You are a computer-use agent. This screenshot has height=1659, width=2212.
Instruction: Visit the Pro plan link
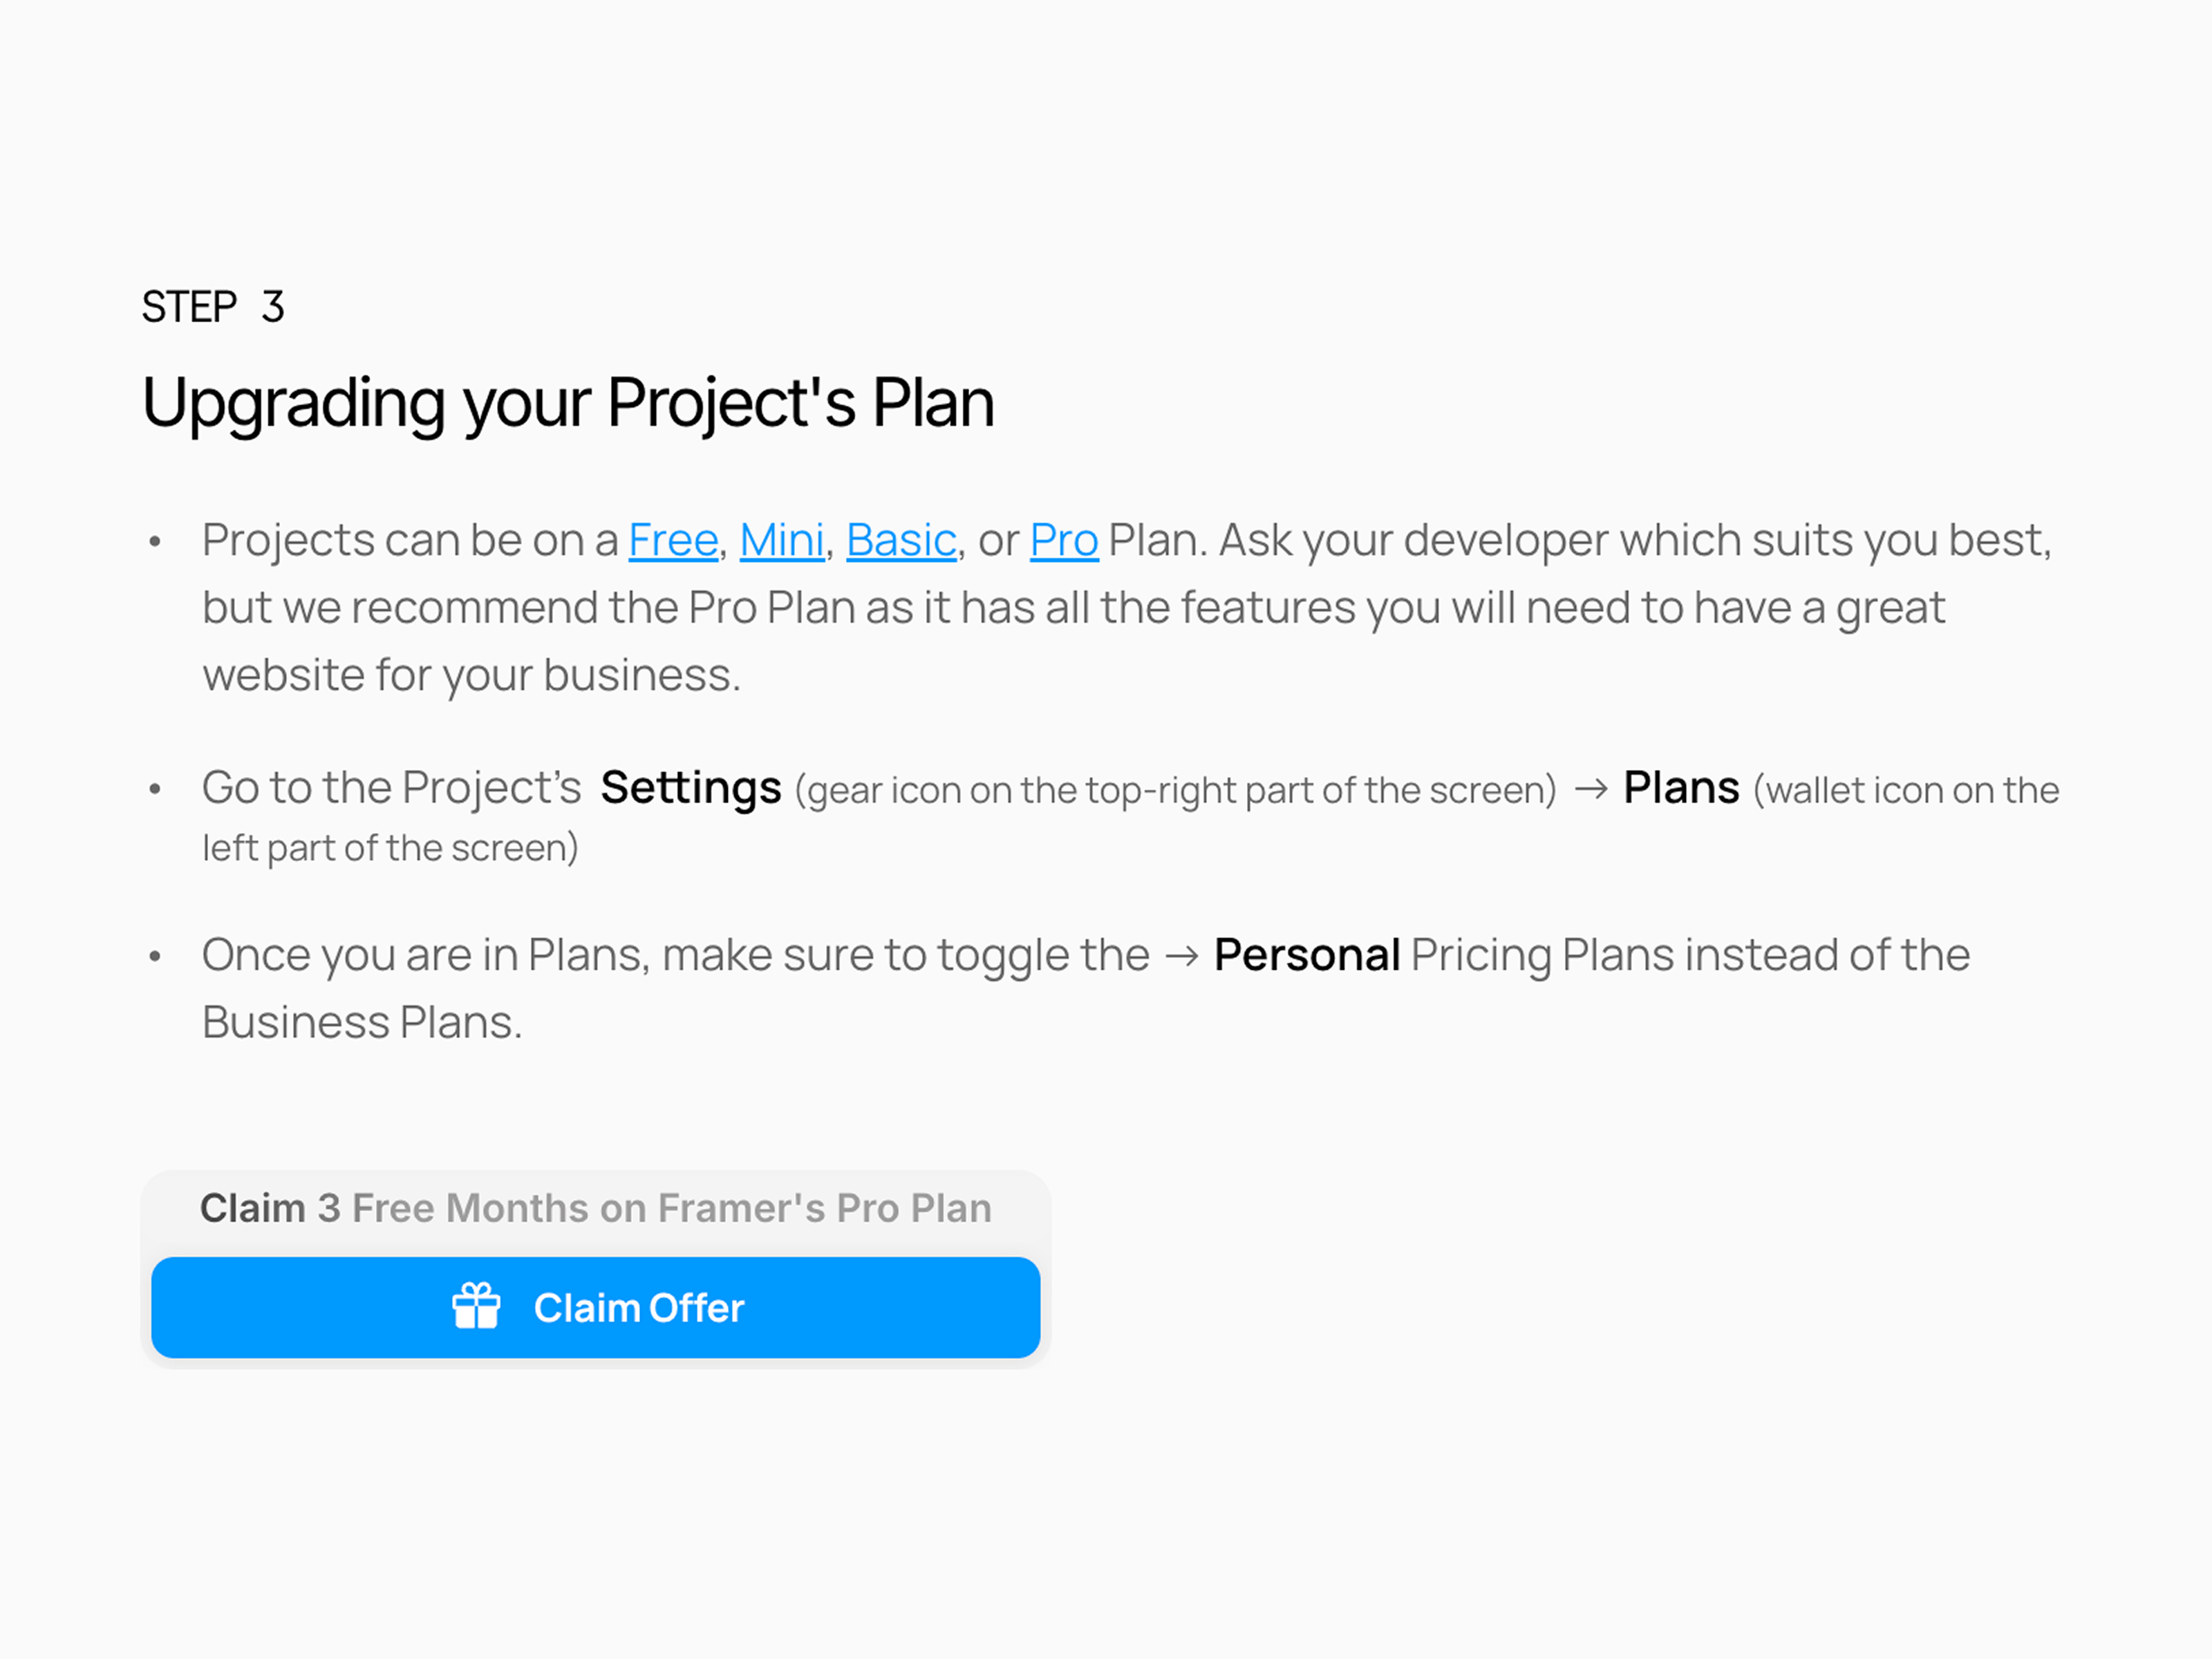[x=1064, y=540]
